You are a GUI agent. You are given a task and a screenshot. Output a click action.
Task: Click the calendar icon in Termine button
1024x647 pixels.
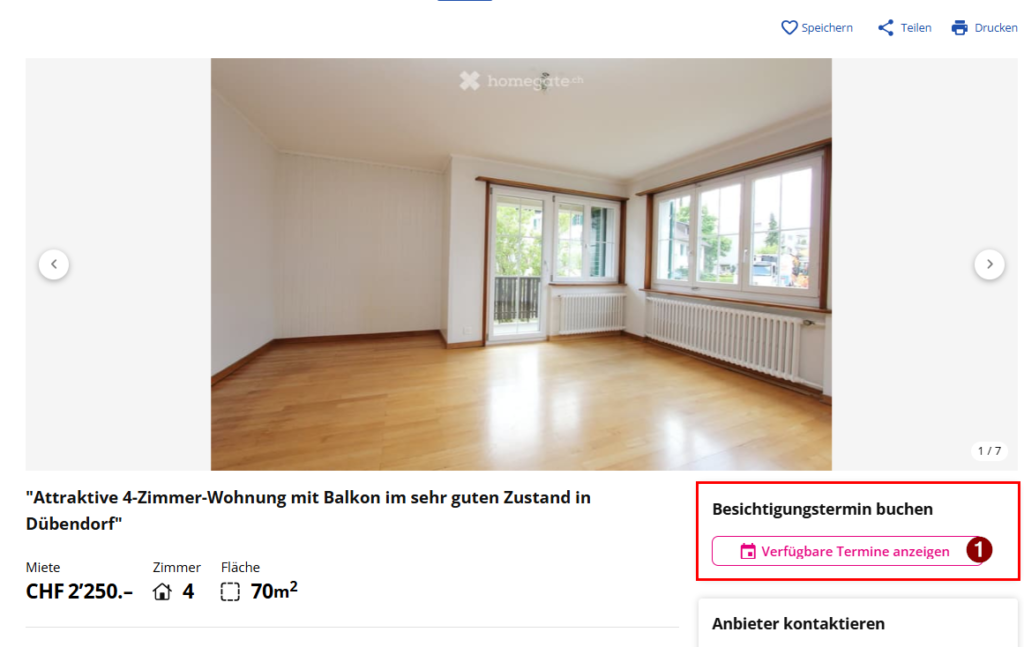click(x=748, y=552)
